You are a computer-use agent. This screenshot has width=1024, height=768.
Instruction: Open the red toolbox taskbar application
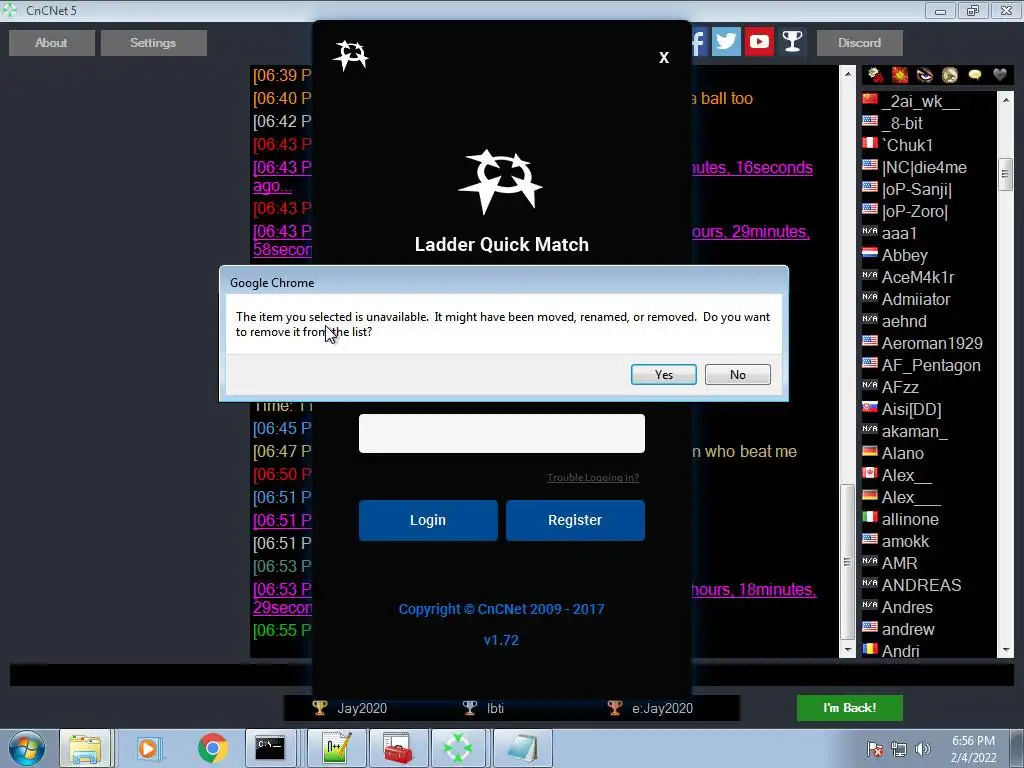[x=398, y=748]
